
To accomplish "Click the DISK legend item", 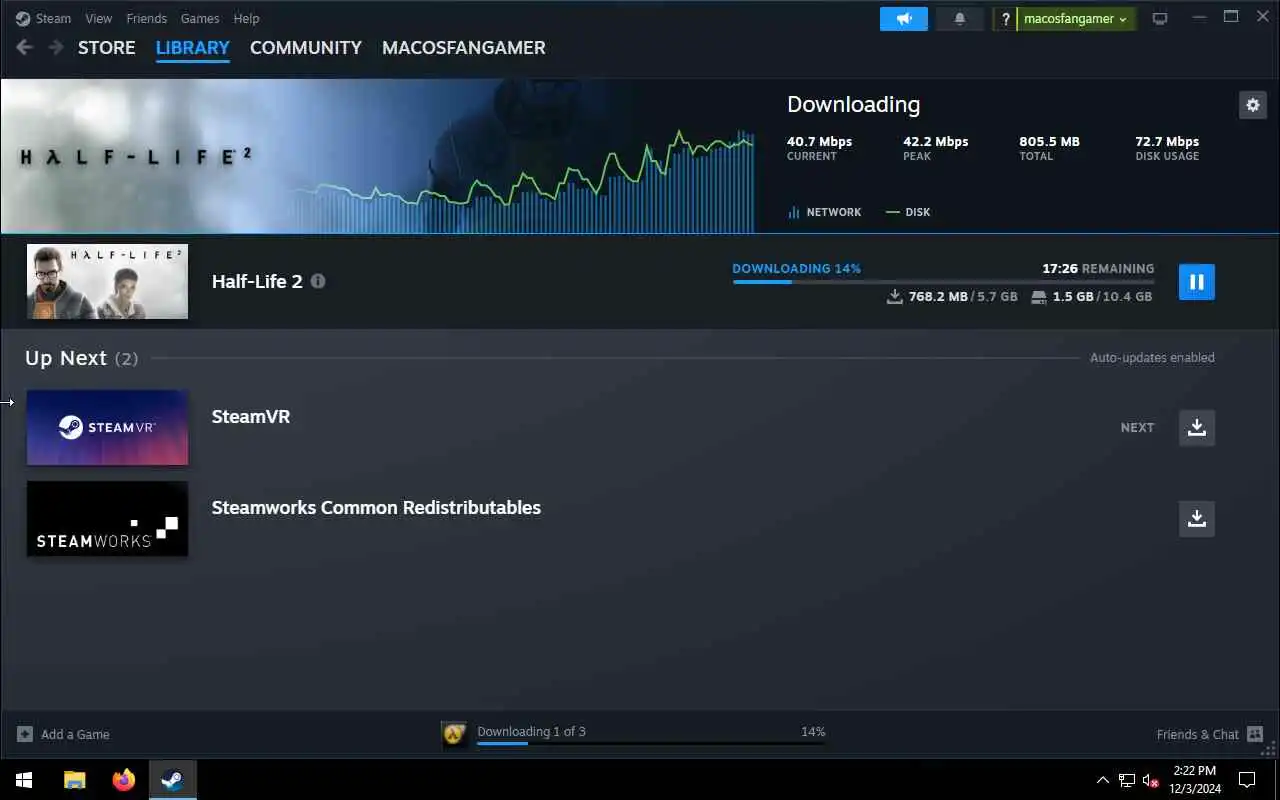I will pyautogui.click(x=908, y=212).
